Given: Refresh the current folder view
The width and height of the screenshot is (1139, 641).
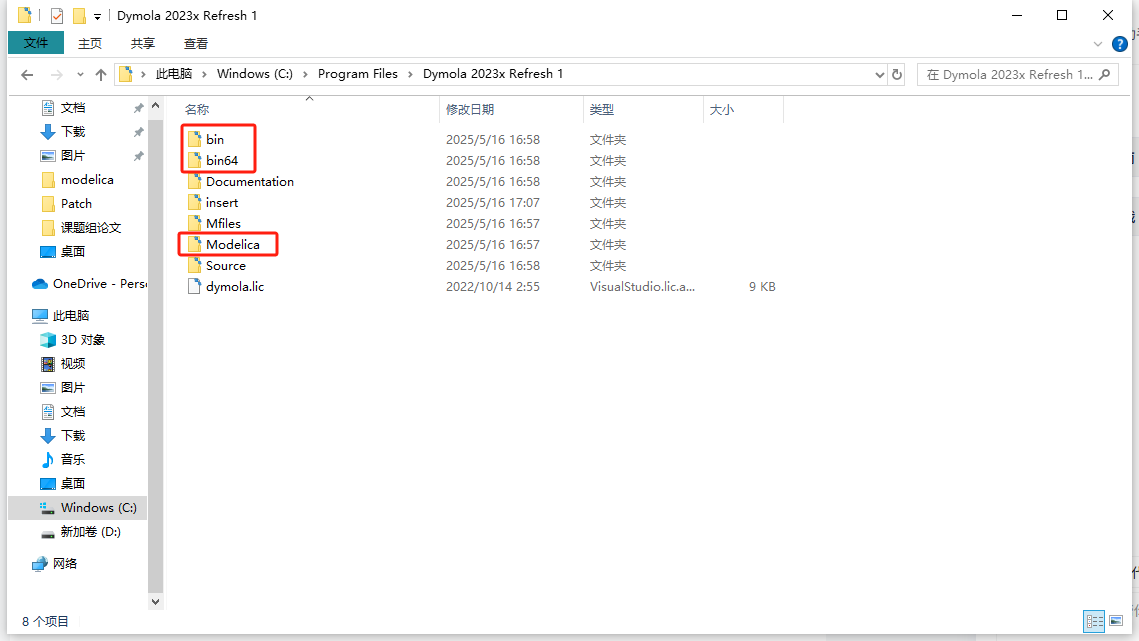Looking at the screenshot, I should tap(897, 74).
